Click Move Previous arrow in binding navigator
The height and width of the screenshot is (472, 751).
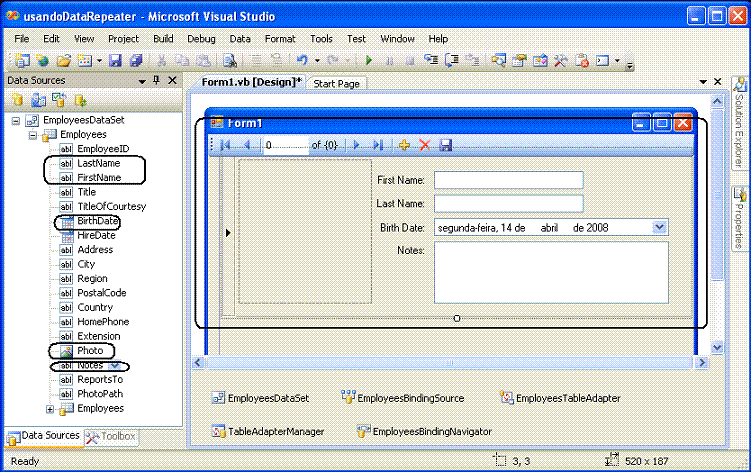247,145
